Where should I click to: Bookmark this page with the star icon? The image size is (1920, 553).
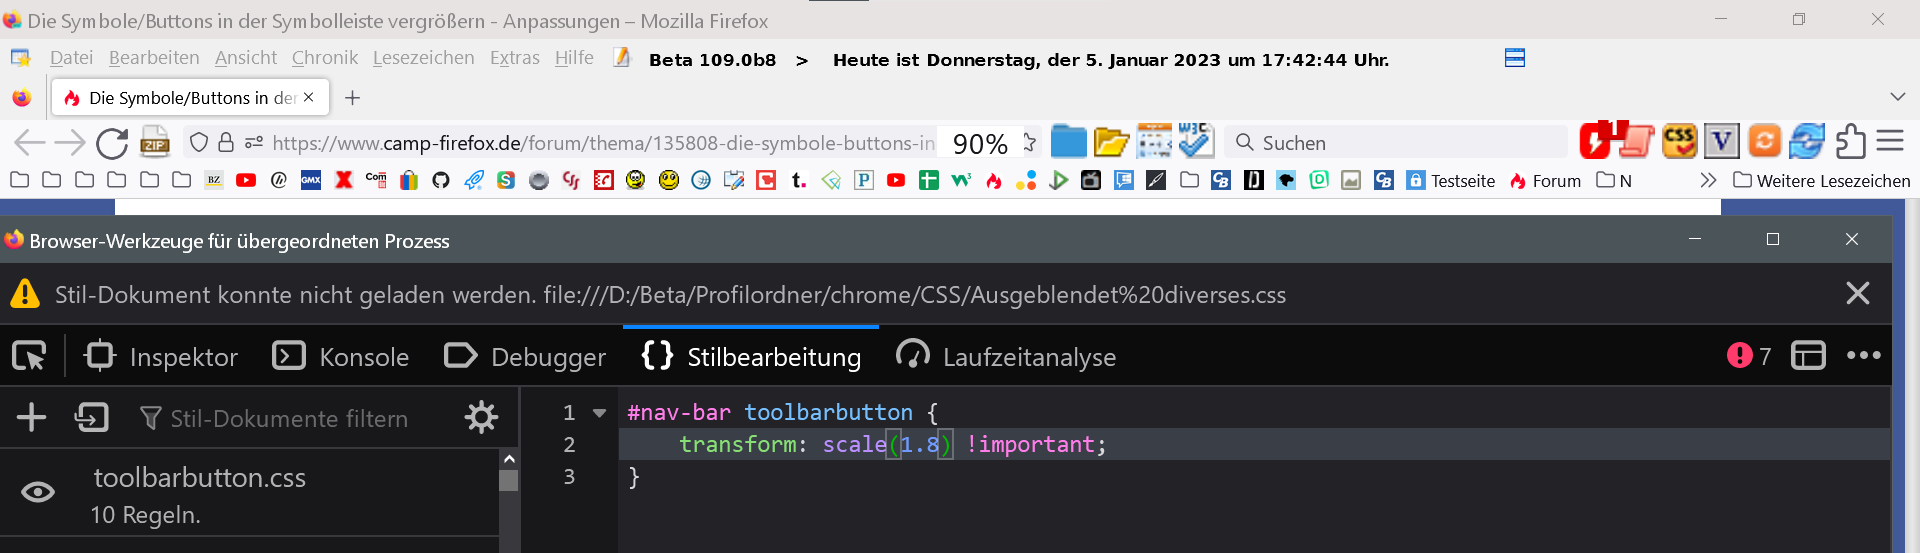pyautogui.click(x=1030, y=143)
